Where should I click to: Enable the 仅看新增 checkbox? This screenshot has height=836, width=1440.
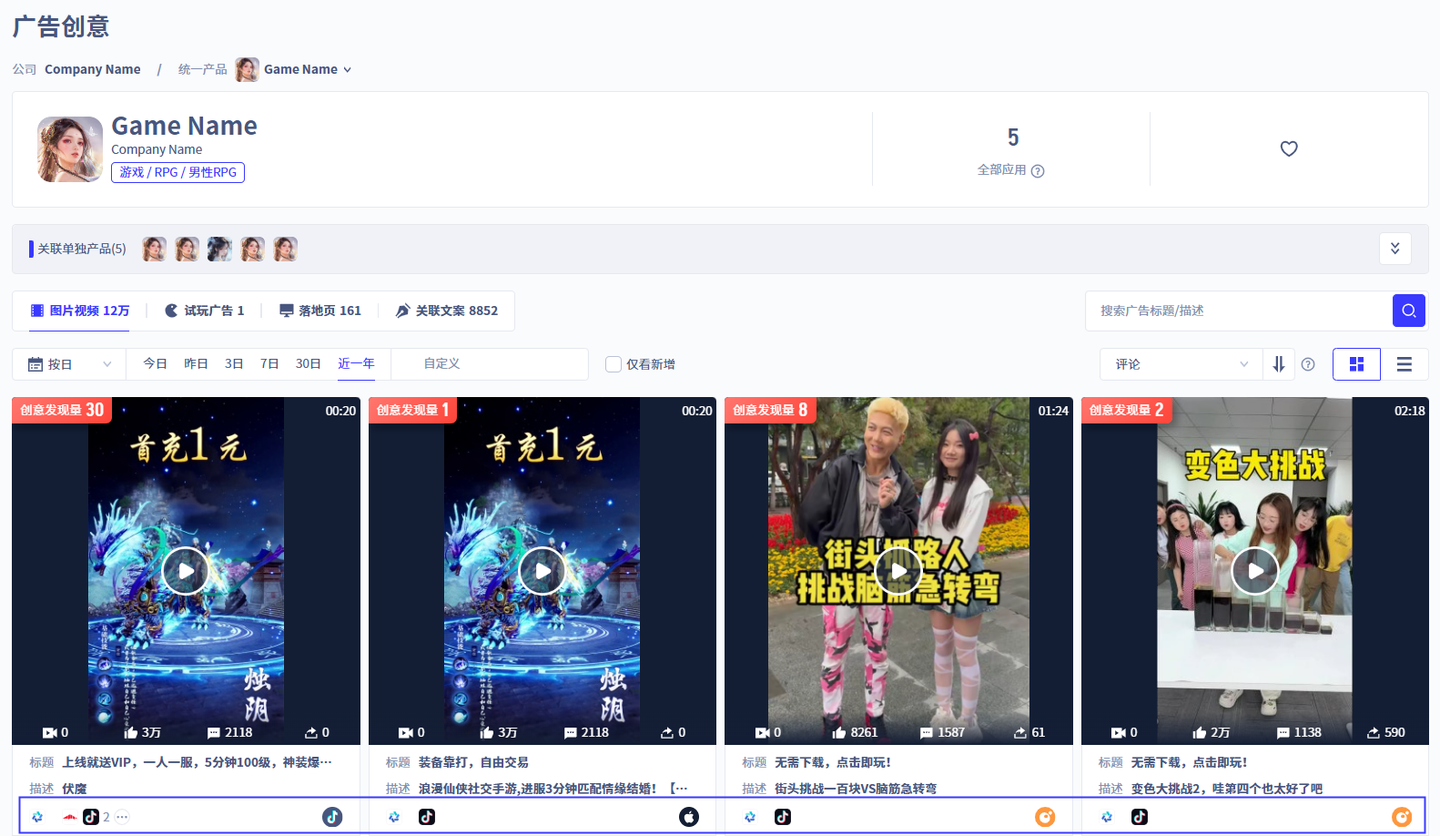click(614, 364)
